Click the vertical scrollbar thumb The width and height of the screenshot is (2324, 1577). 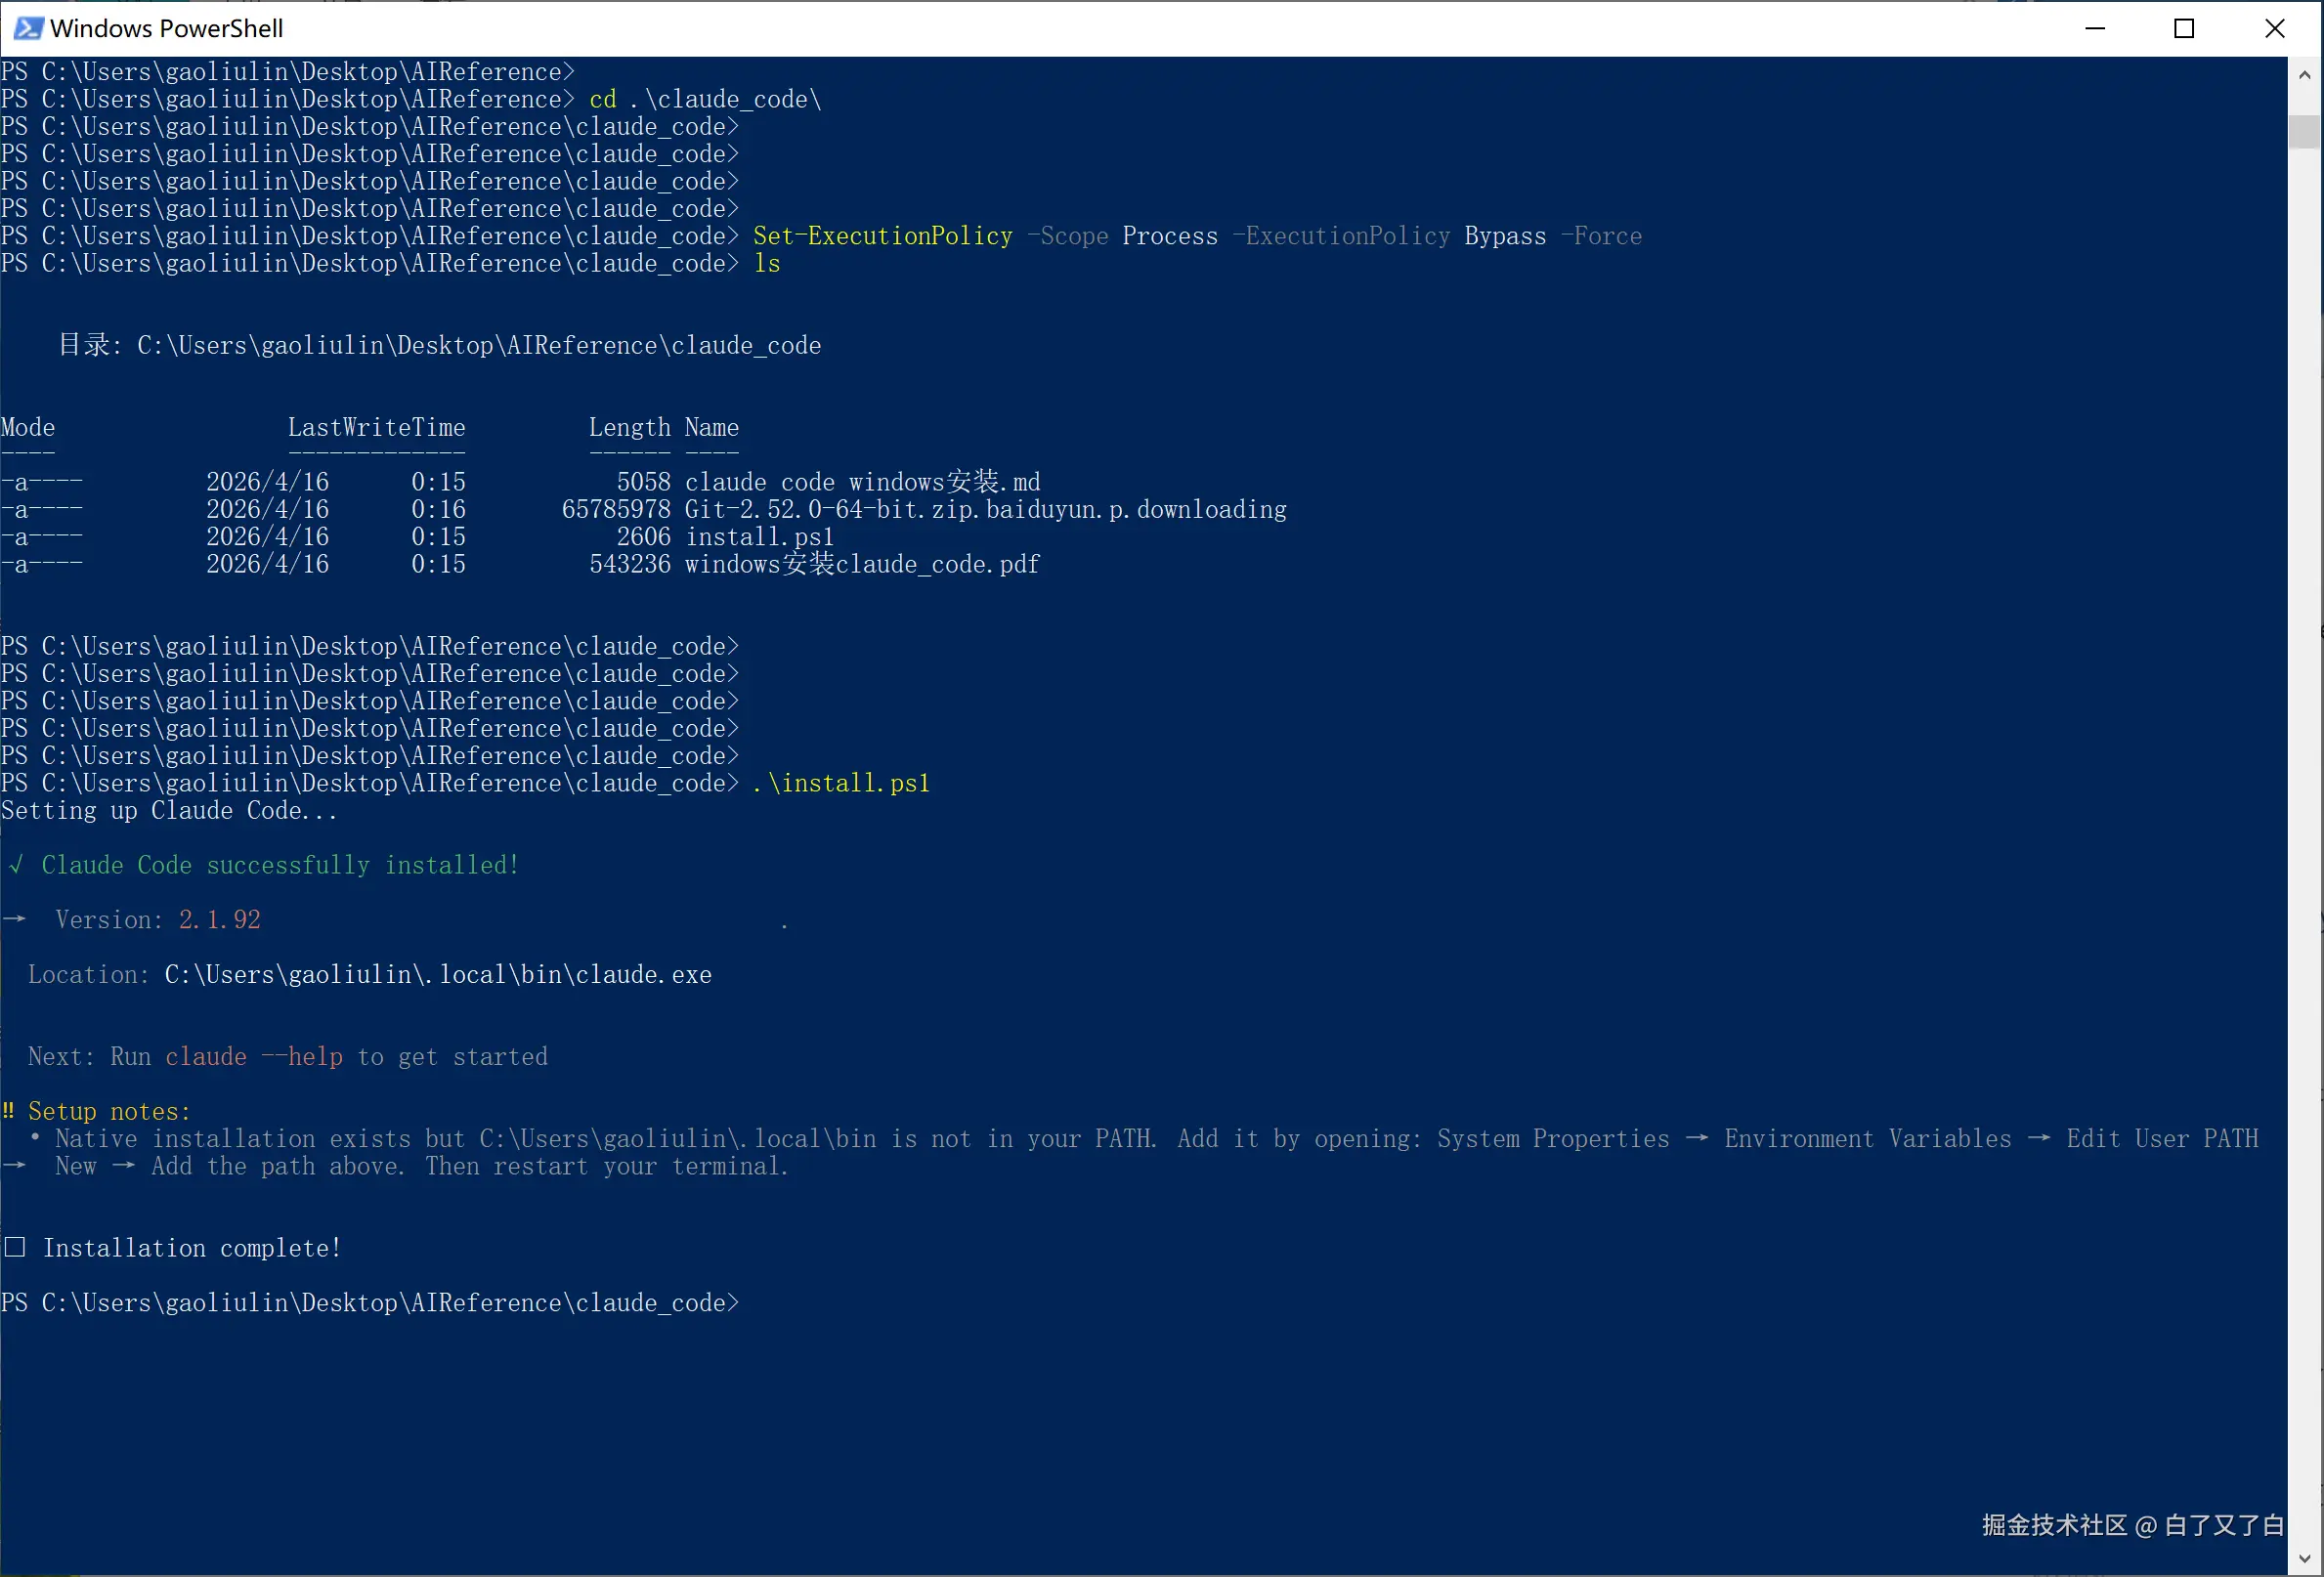2304,131
